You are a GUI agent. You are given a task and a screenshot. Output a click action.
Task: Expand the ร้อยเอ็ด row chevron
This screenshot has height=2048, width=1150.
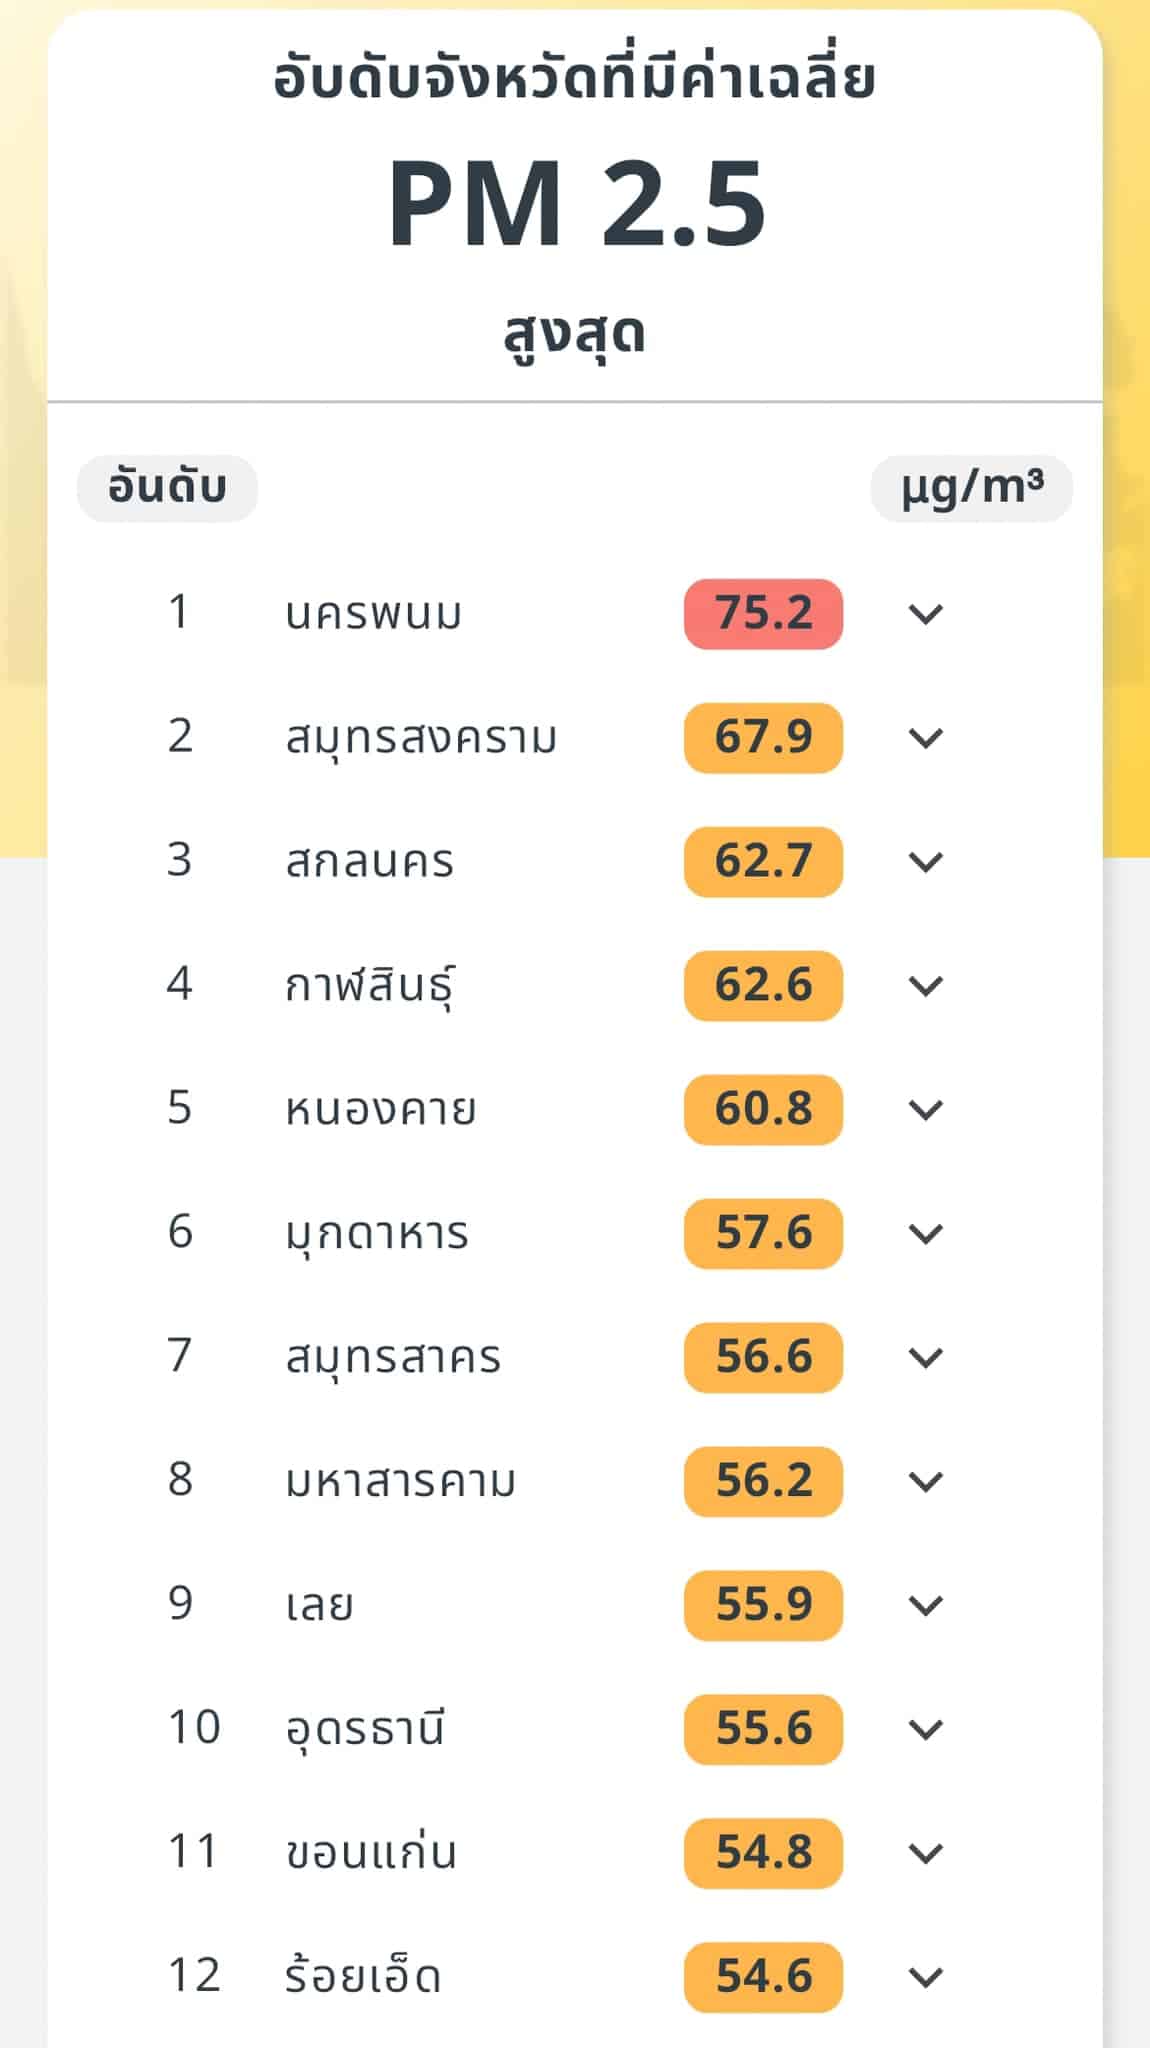point(925,1978)
